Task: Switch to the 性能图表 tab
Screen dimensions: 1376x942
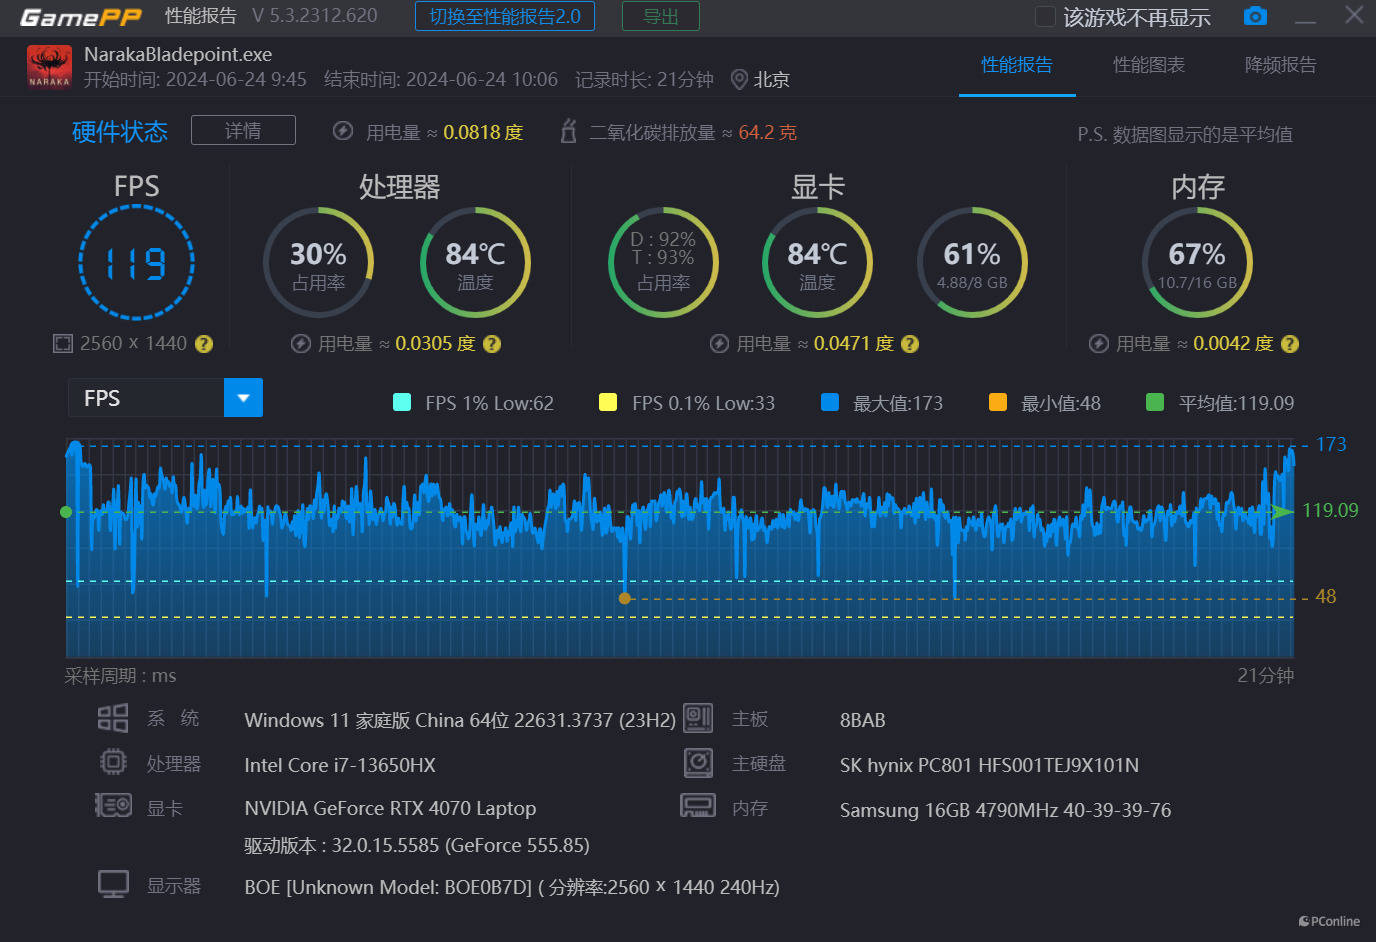Action: point(1148,65)
